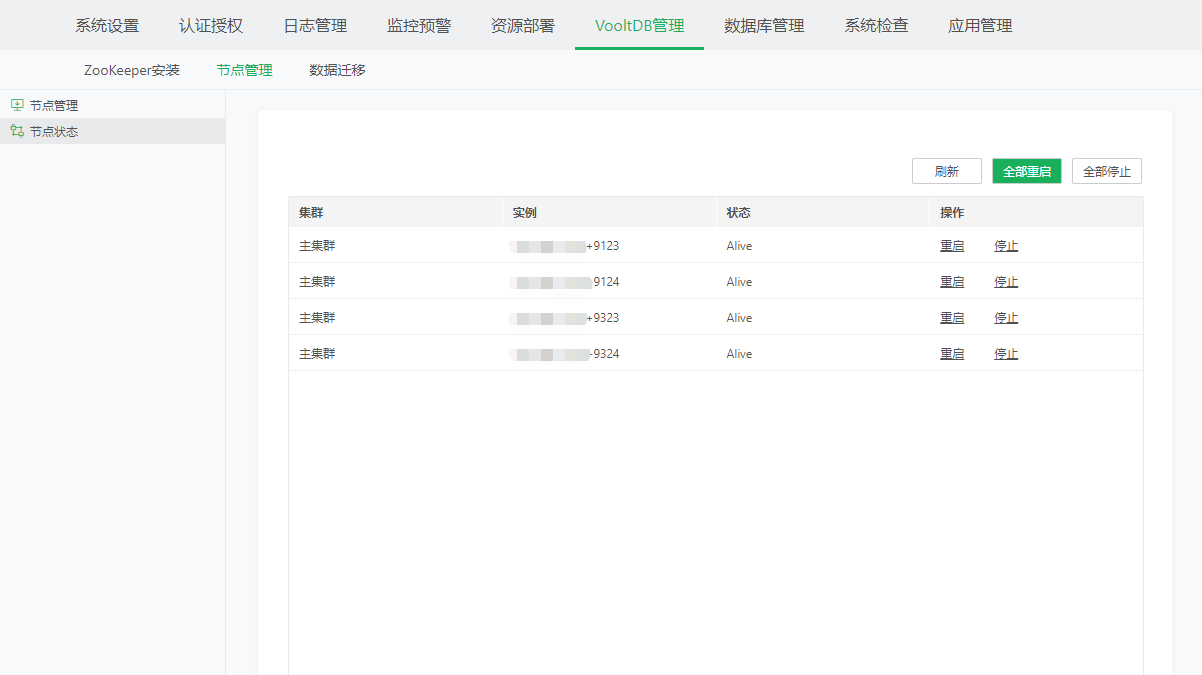Switch to the 系统设置 tab
Image resolution: width=1202 pixels, height=675 pixels.
tap(107, 25)
